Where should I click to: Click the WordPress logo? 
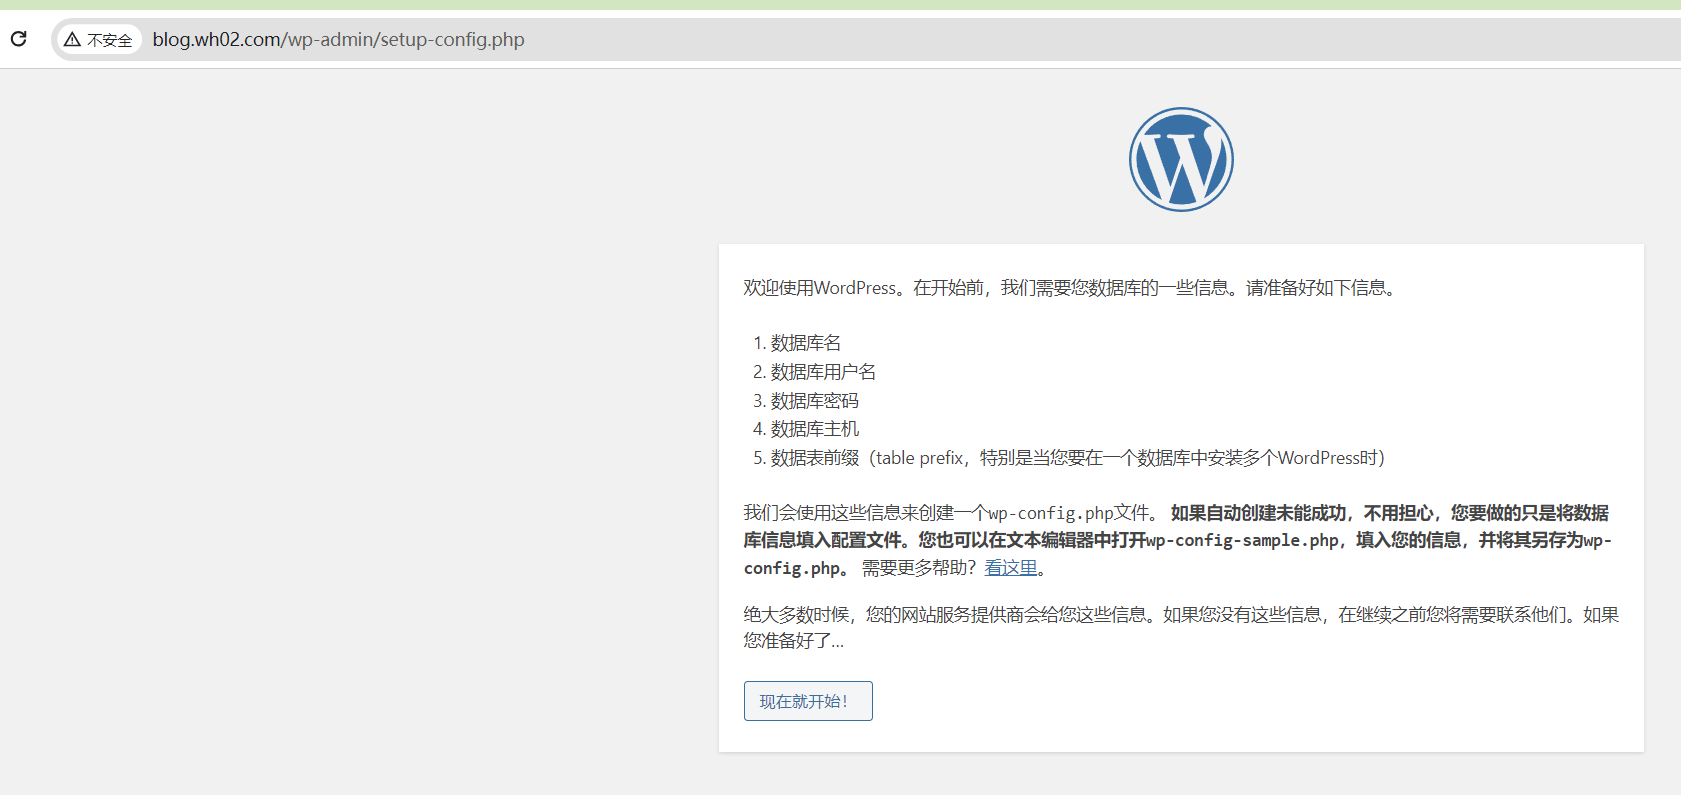[x=1181, y=159]
